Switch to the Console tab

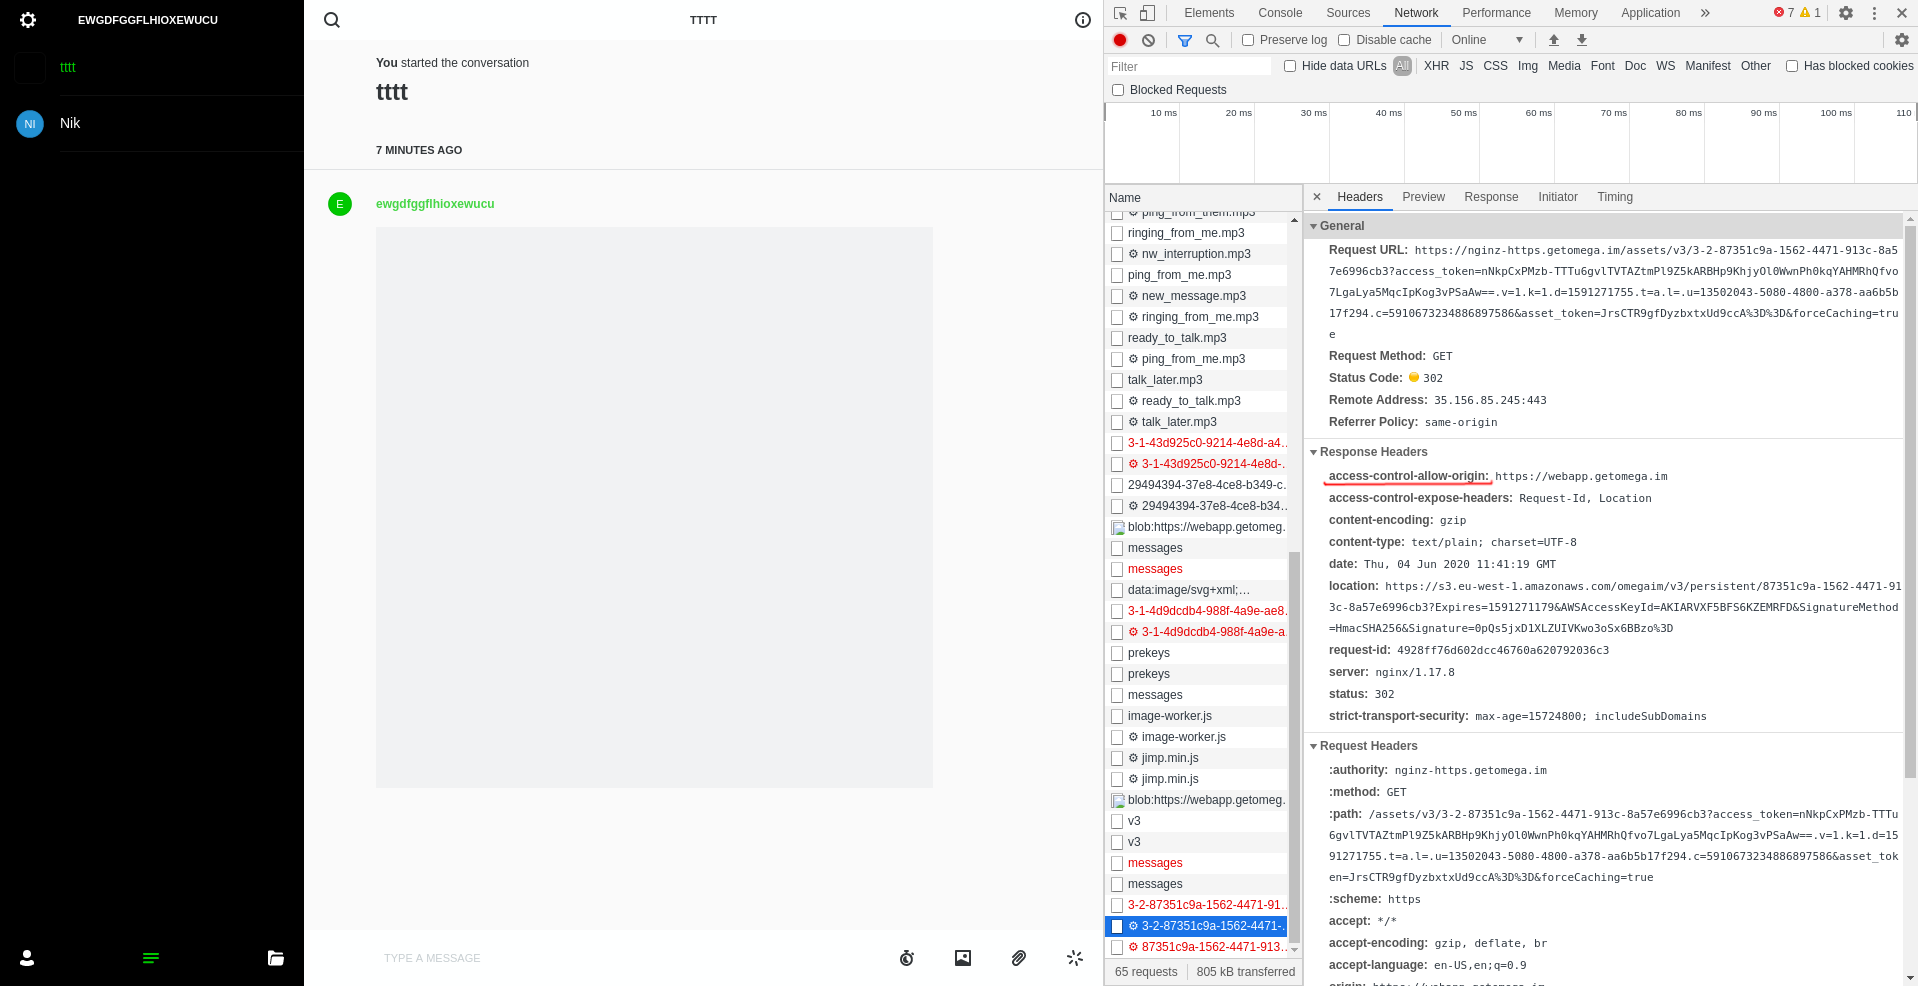pyautogui.click(x=1279, y=13)
